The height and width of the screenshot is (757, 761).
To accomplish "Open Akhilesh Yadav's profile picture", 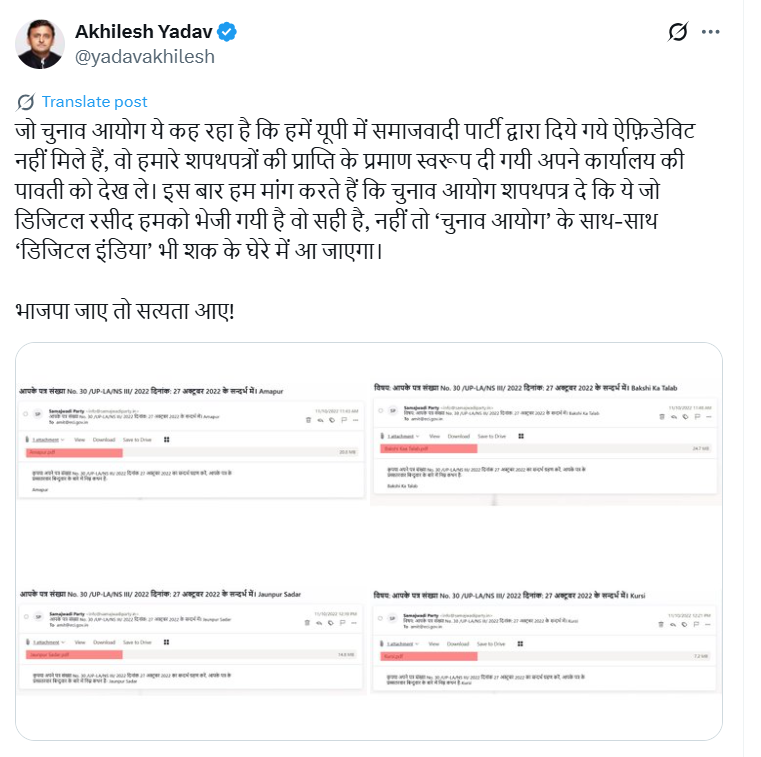I will [40, 44].
